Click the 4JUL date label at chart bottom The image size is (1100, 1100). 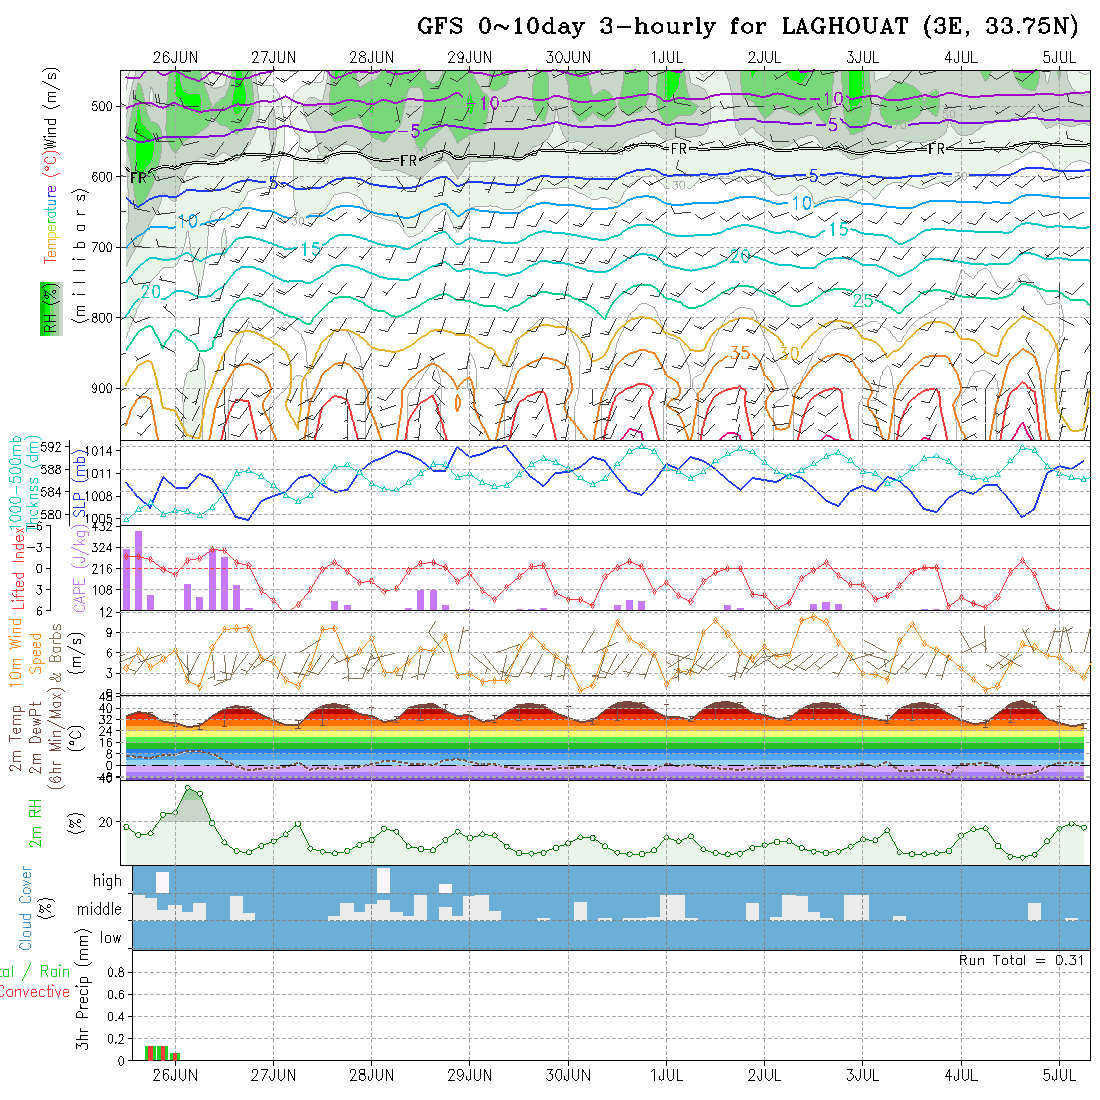(x=961, y=1076)
